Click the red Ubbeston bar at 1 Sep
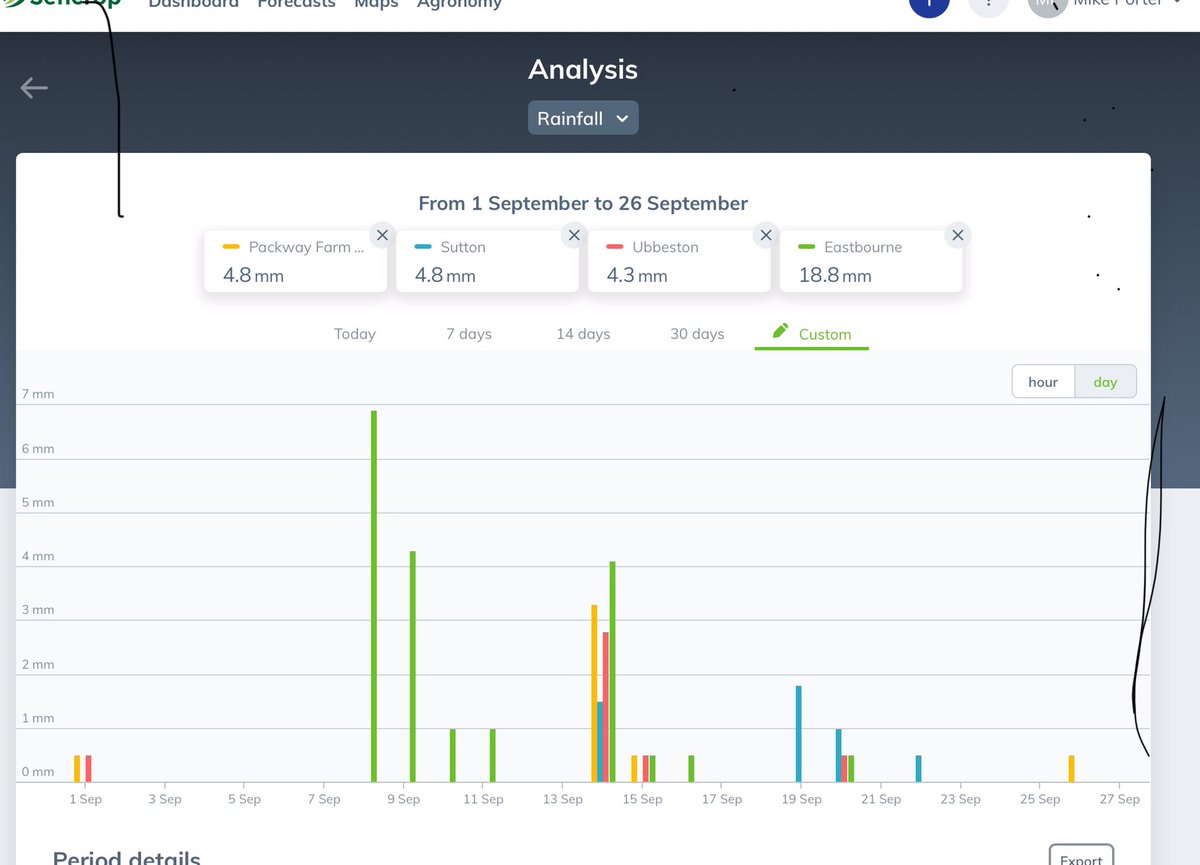This screenshot has width=1200, height=865. (x=88, y=769)
